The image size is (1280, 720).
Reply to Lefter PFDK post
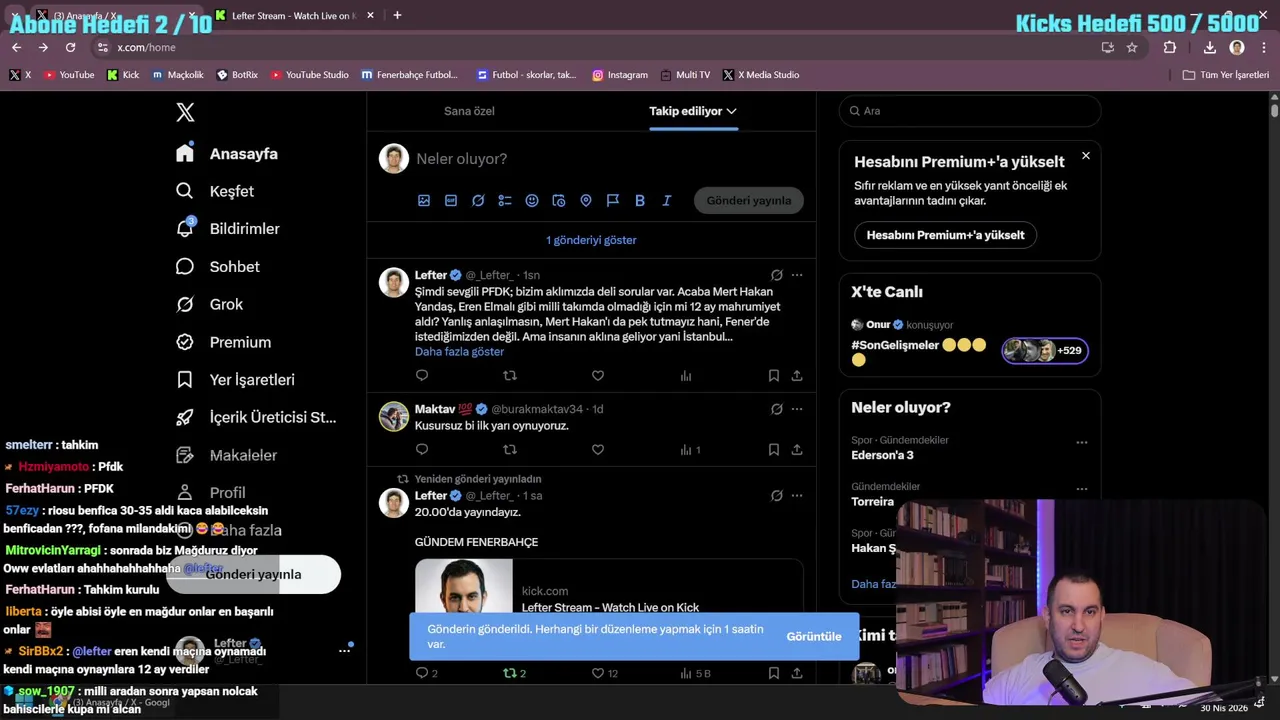[422, 376]
